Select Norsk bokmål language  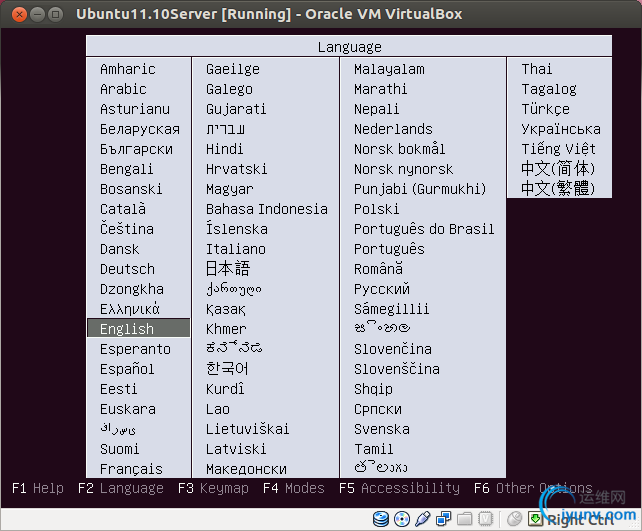pyautogui.click(x=399, y=149)
